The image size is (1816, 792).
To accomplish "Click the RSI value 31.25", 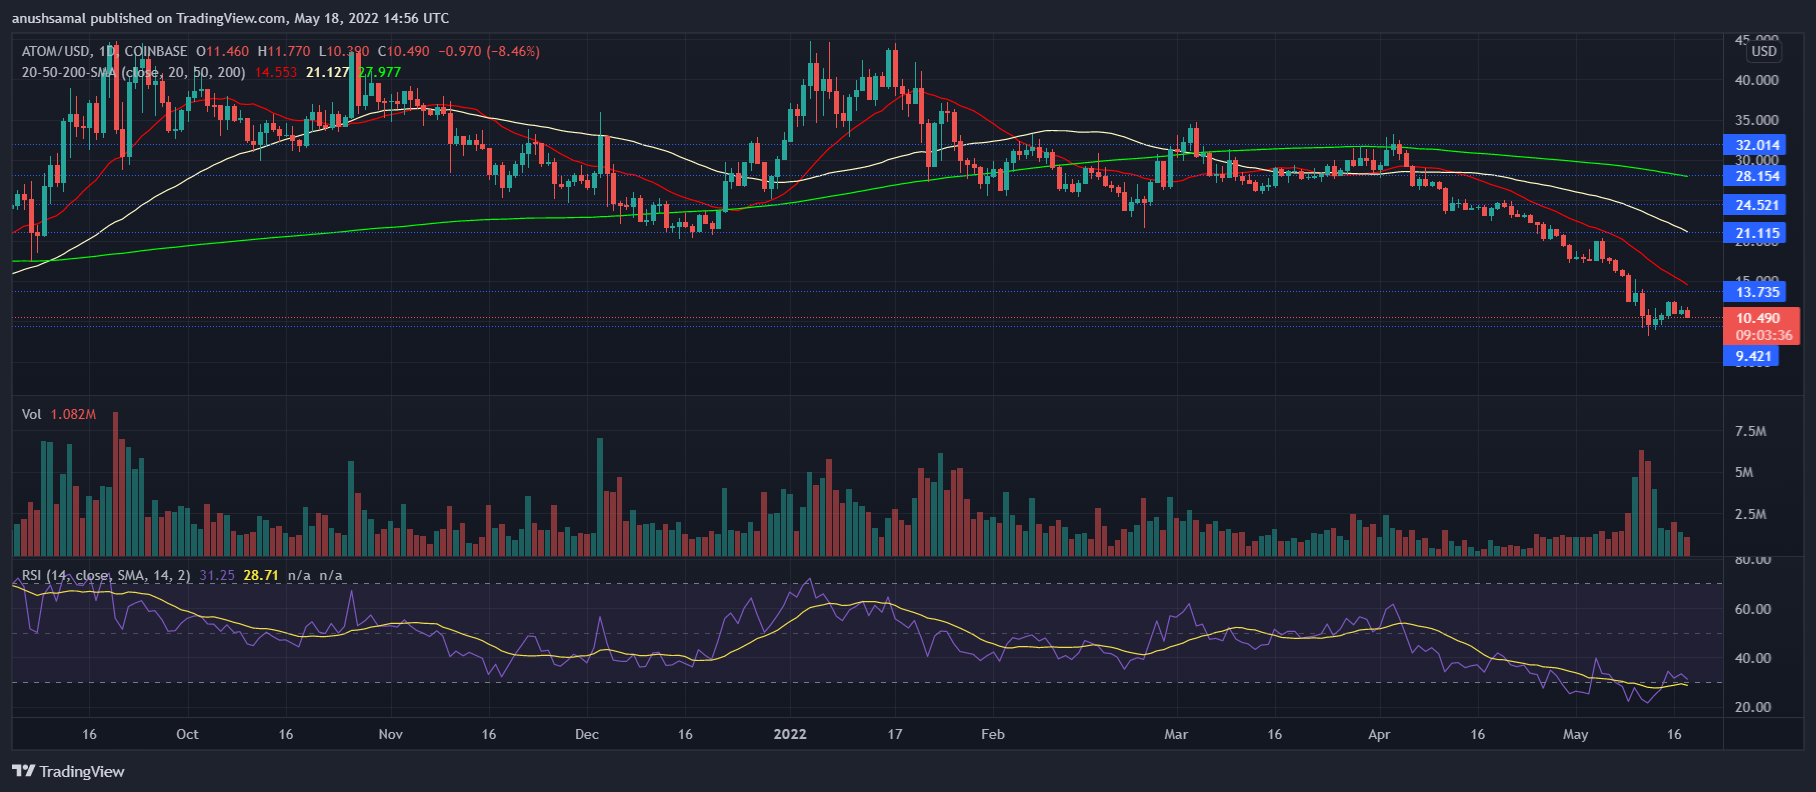I will 217,575.
